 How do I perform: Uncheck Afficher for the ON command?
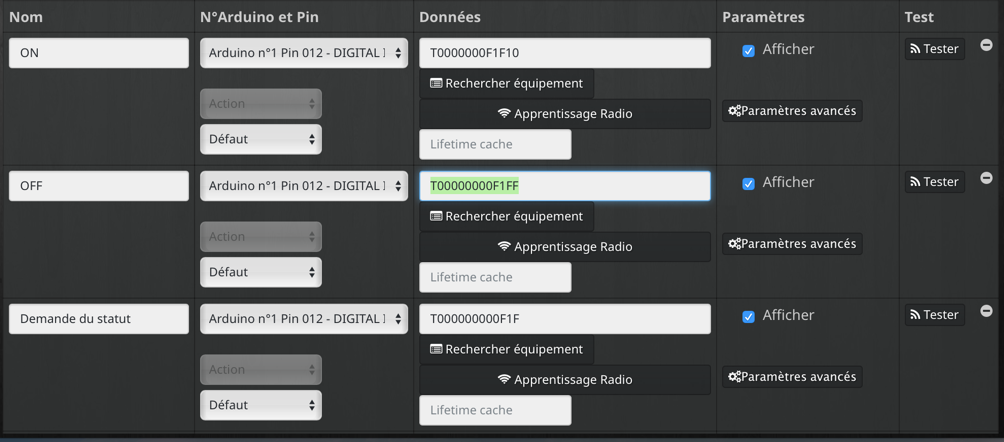(748, 51)
